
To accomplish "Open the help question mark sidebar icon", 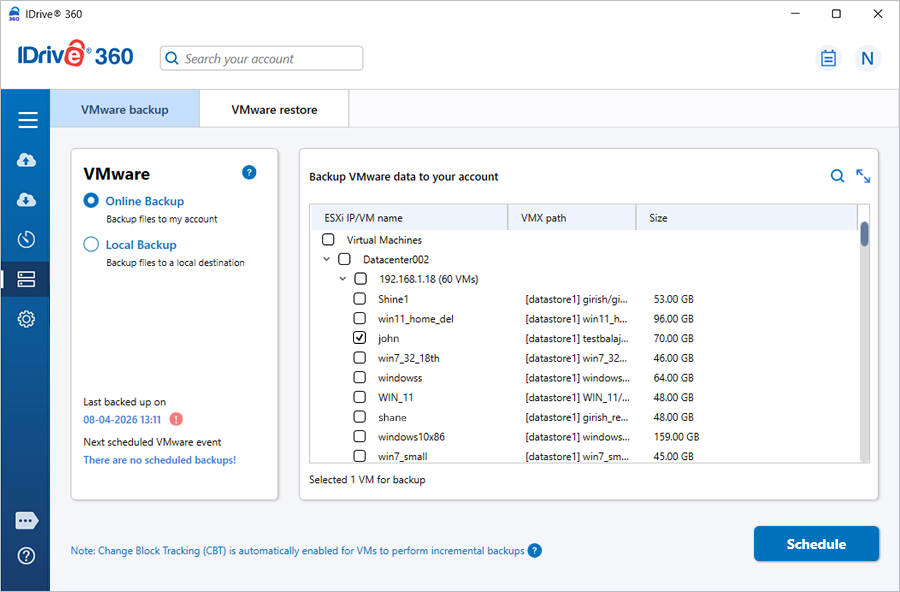I will (26, 556).
